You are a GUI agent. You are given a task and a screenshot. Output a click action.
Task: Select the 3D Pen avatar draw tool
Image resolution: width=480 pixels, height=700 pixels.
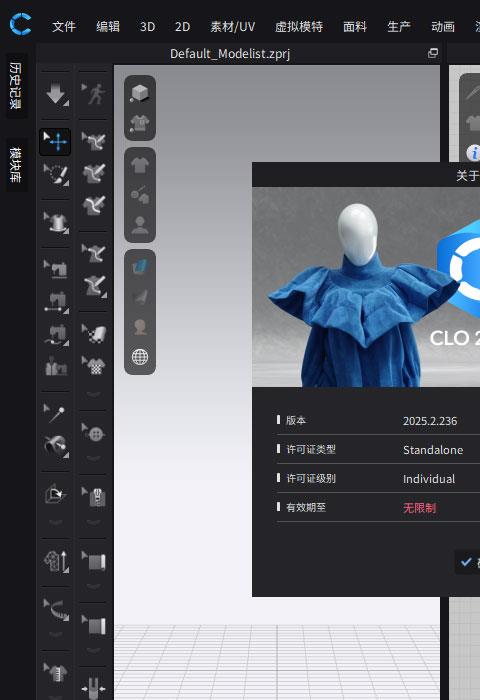[94, 286]
